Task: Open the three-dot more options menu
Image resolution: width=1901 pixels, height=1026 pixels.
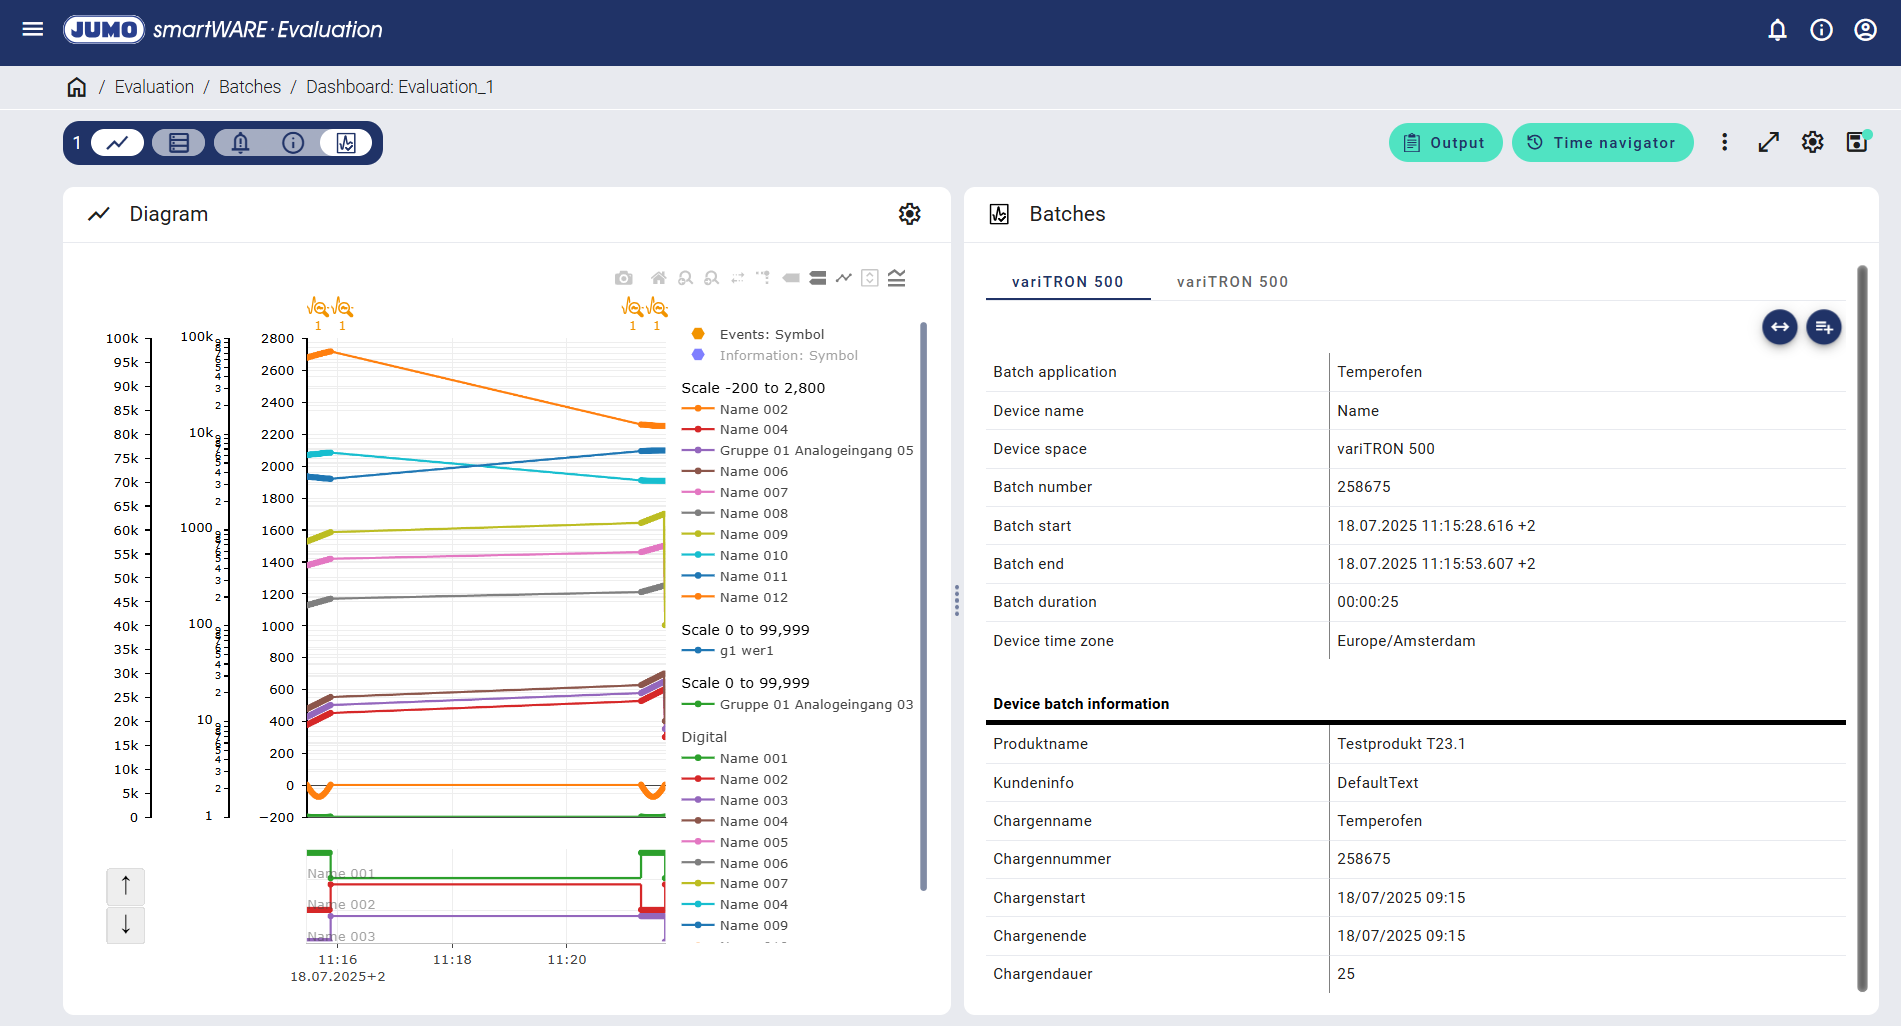Action: [x=1724, y=143]
